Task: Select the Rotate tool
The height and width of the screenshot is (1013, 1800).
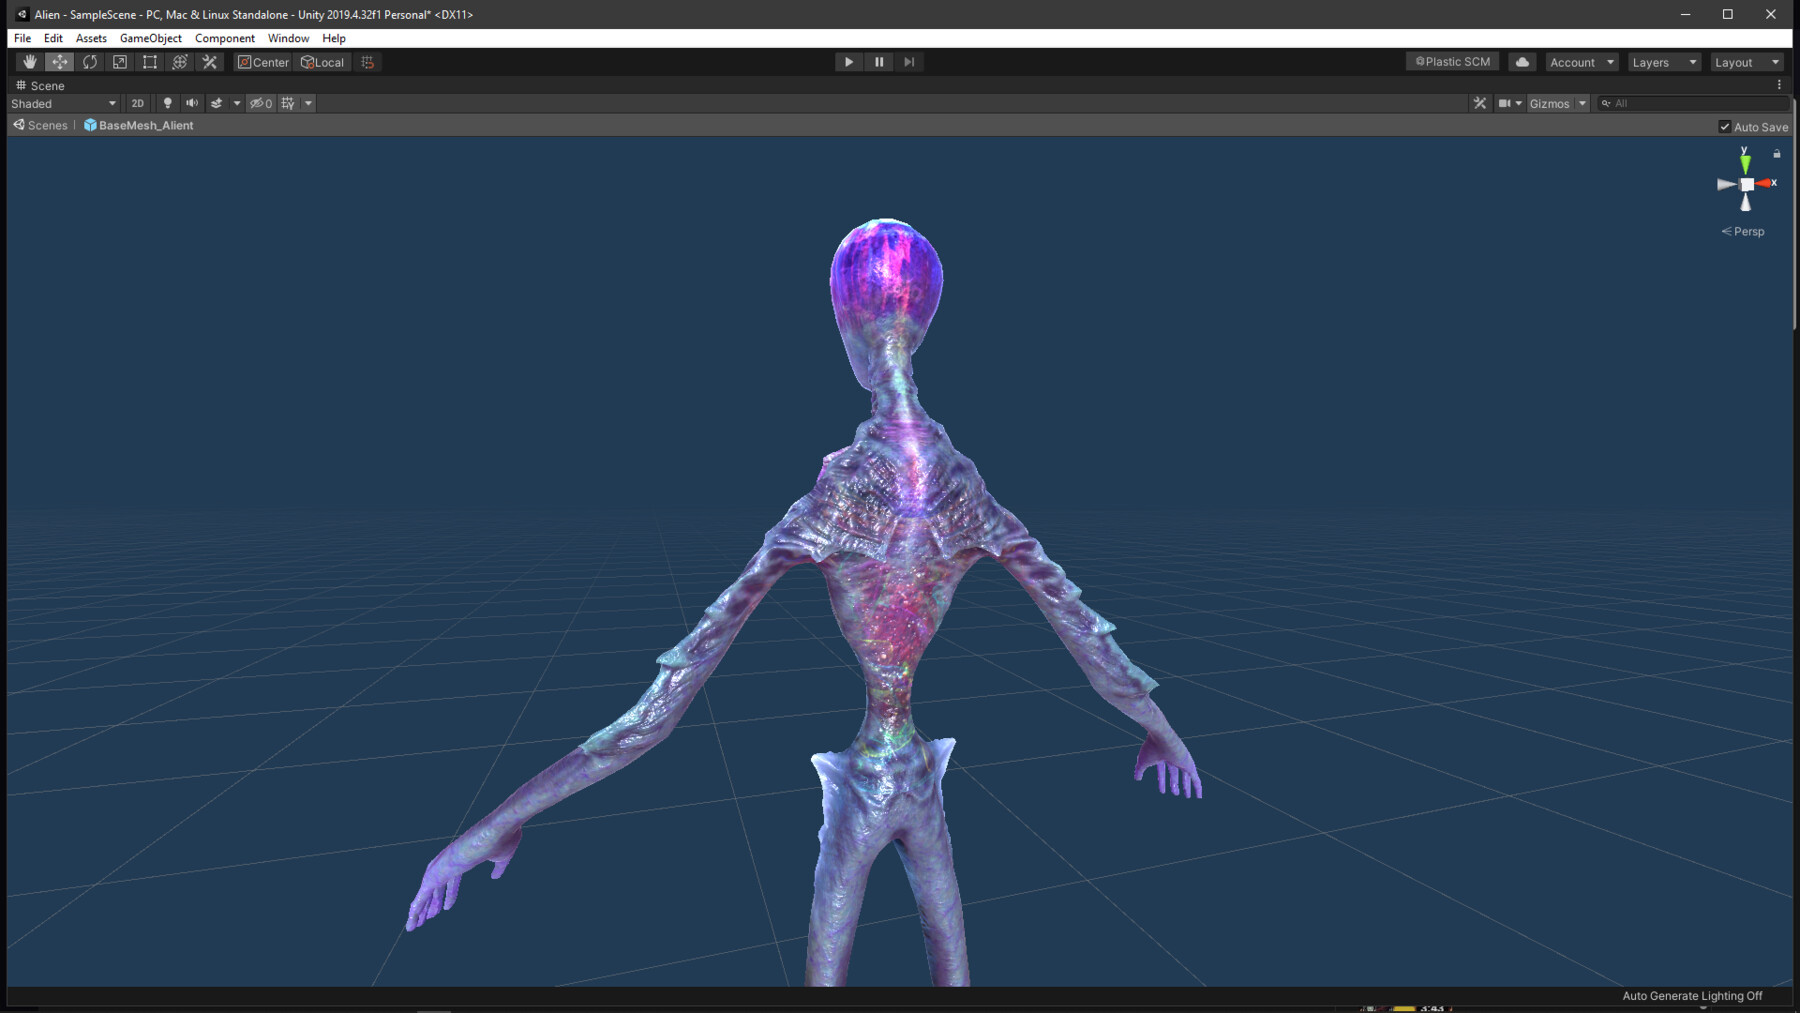Action: point(89,61)
